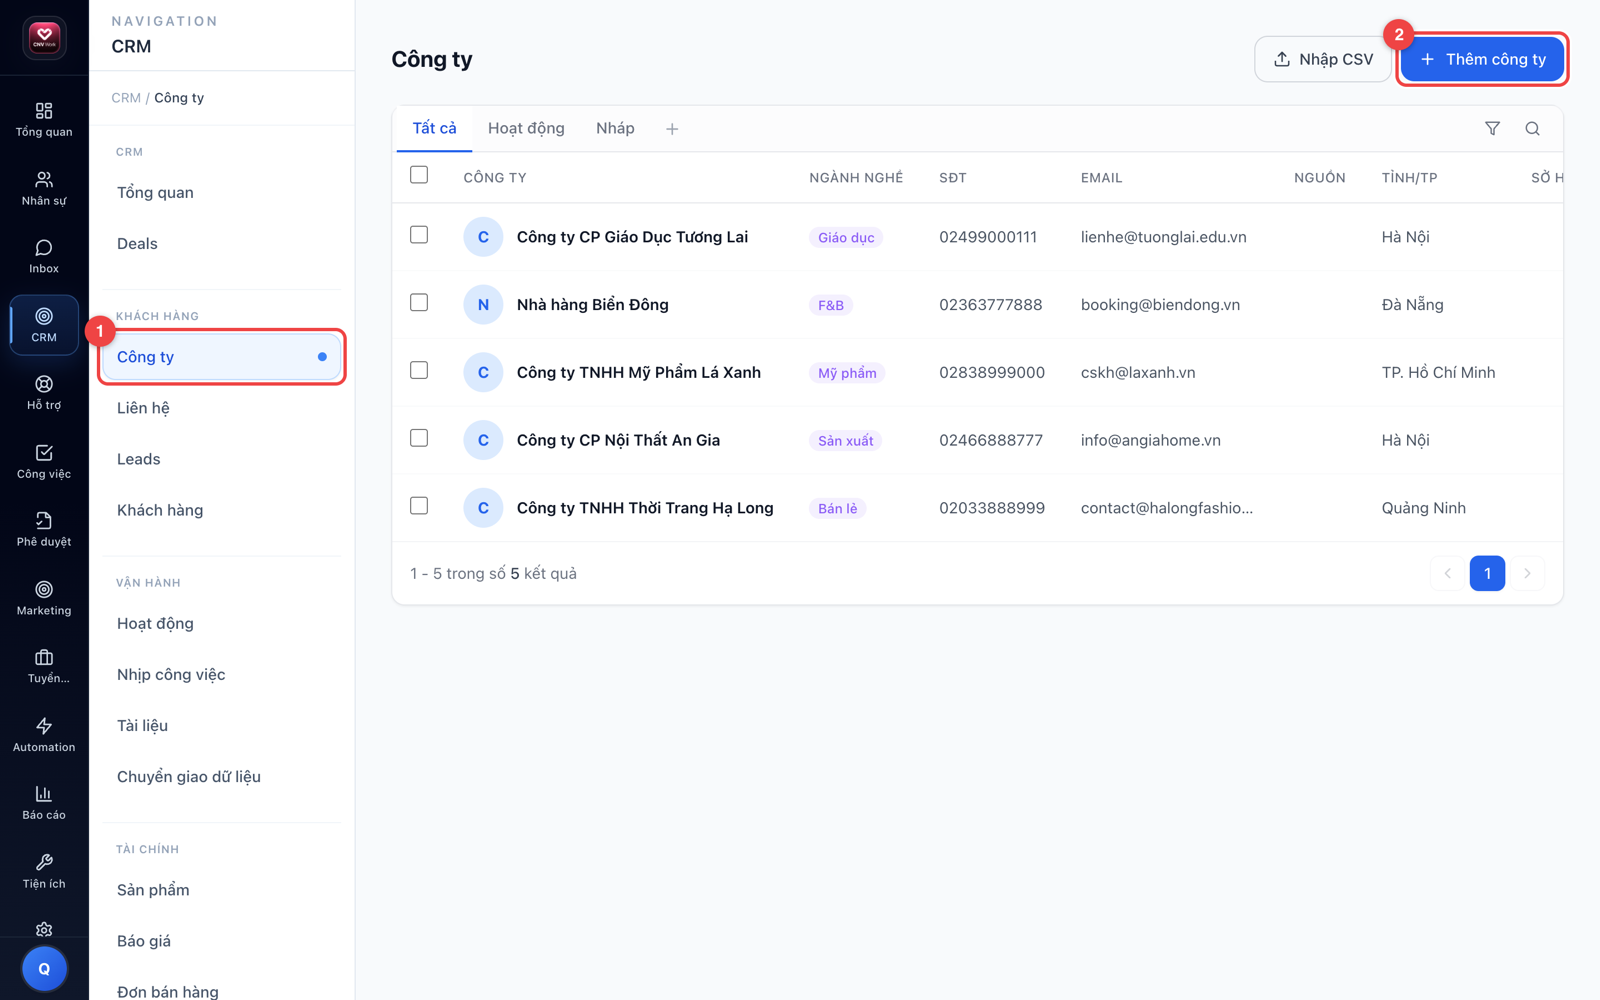Open the Báo cáo chart icon

tap(44, 803)
